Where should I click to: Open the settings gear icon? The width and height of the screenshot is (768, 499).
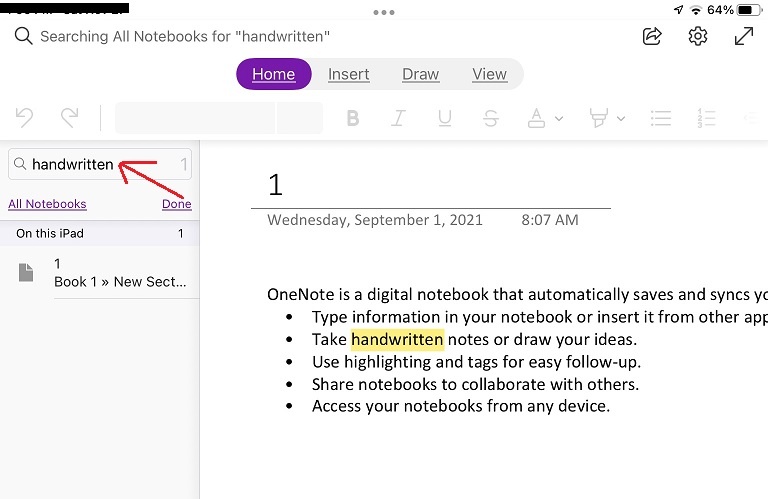[697, 36]
